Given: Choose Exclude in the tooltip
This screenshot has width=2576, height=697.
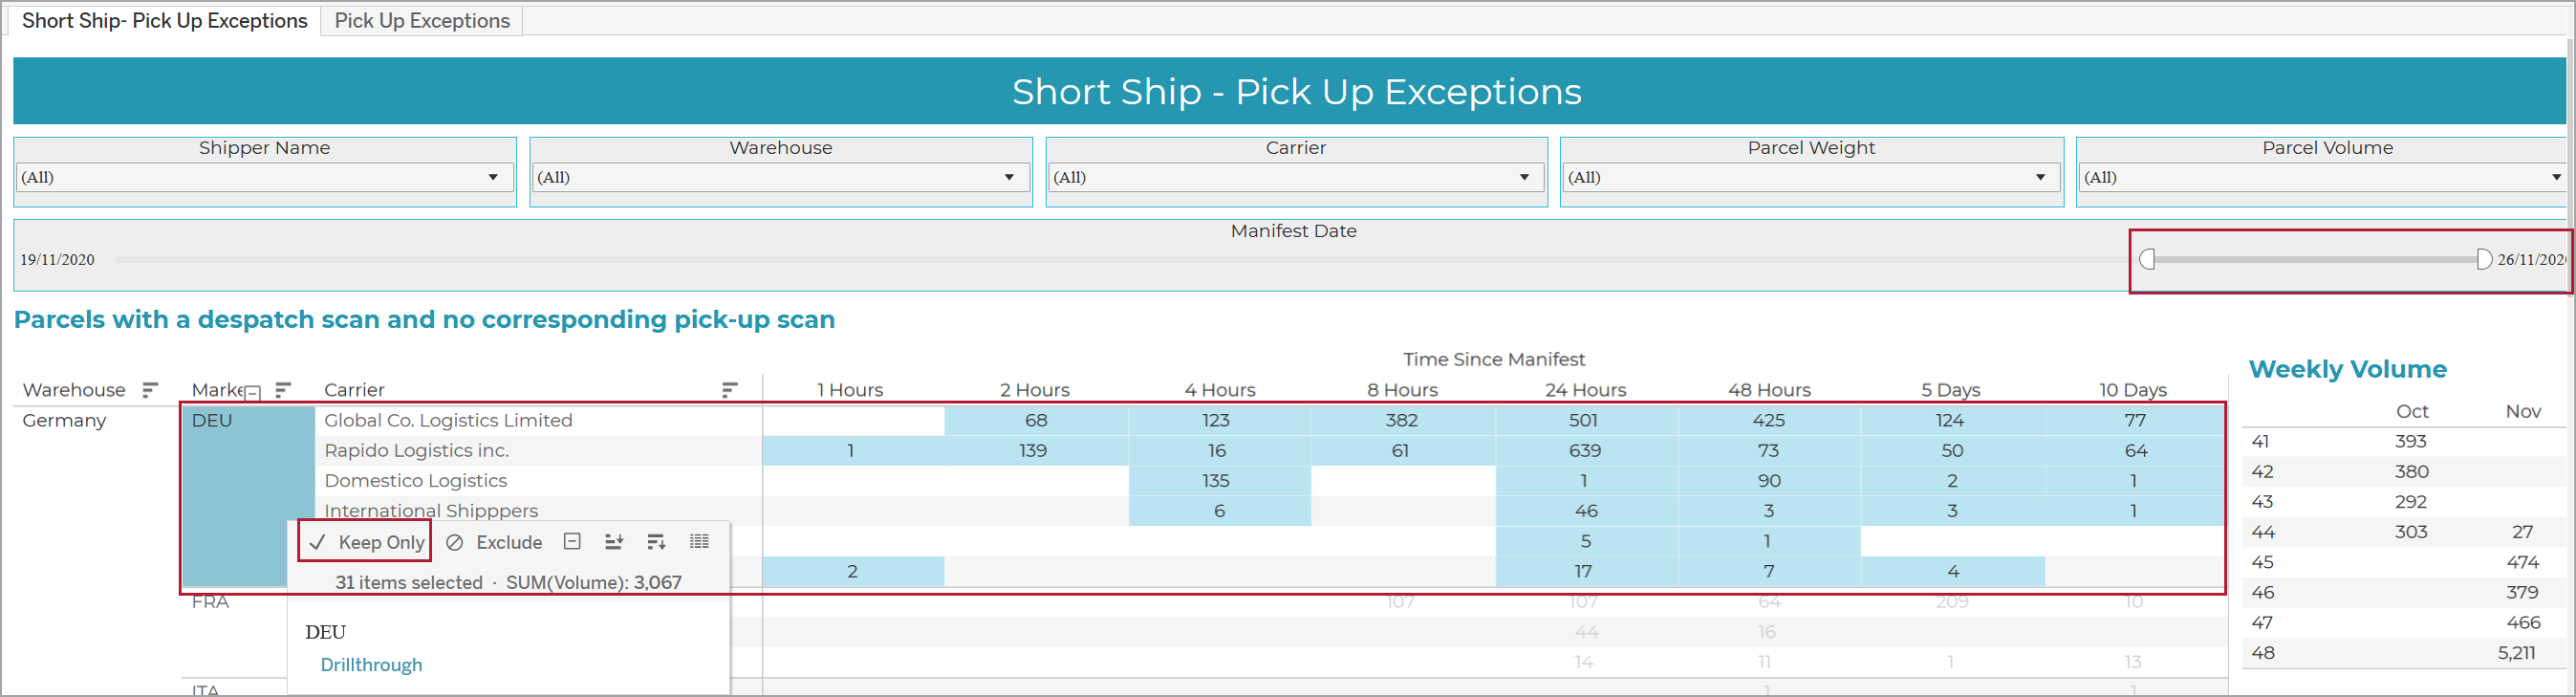Looking at the screenshot, I should (x=494, y=542).
